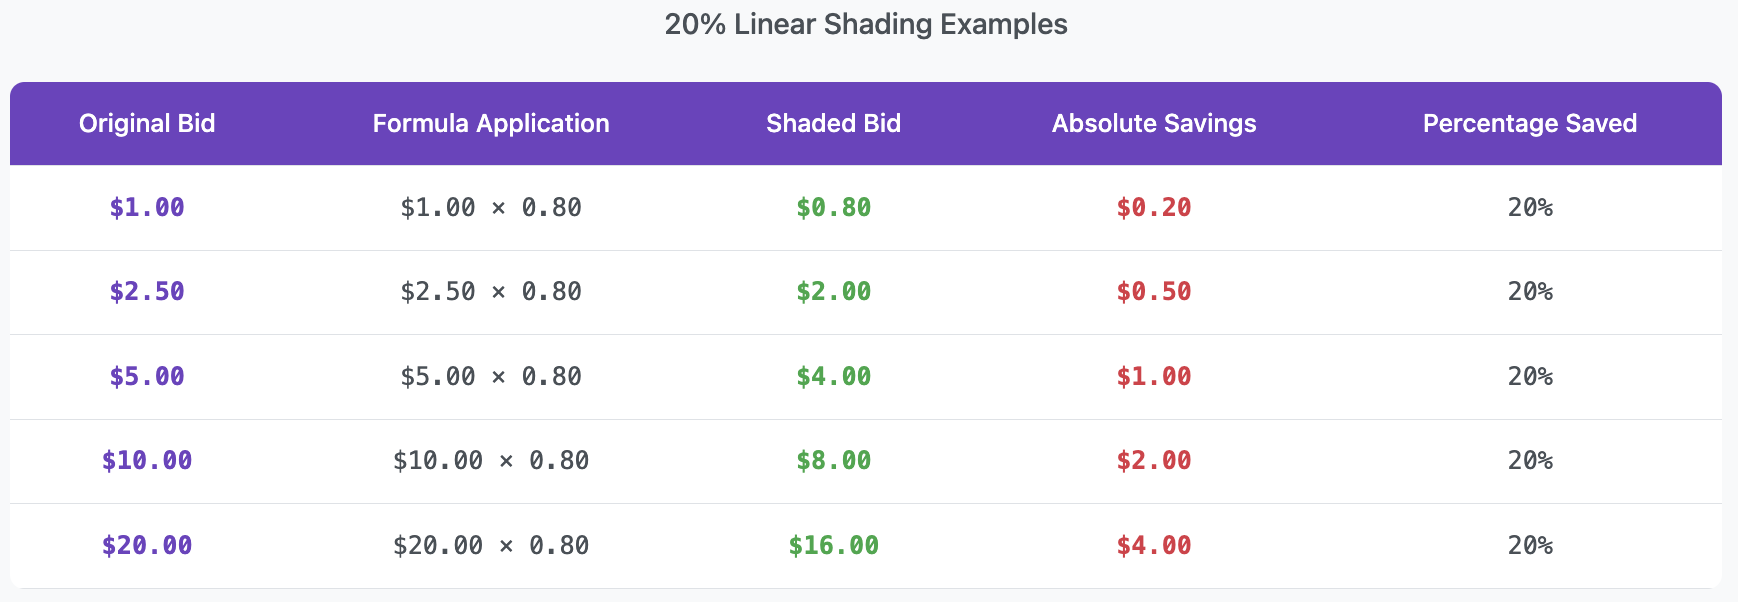Select the Absolute Savings column header
Viewport: 1738px width, 602px height.
[x=1154, y=123]
